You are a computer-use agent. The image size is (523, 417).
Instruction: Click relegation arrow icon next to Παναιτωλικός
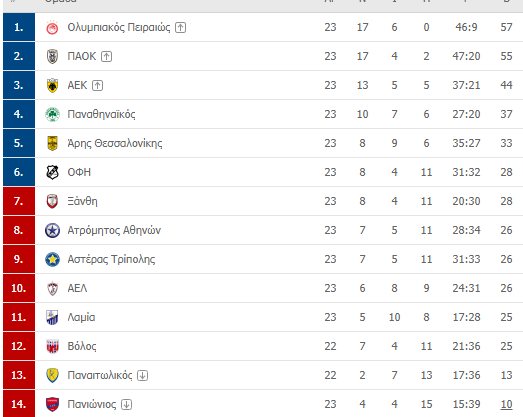pos(142,376)
